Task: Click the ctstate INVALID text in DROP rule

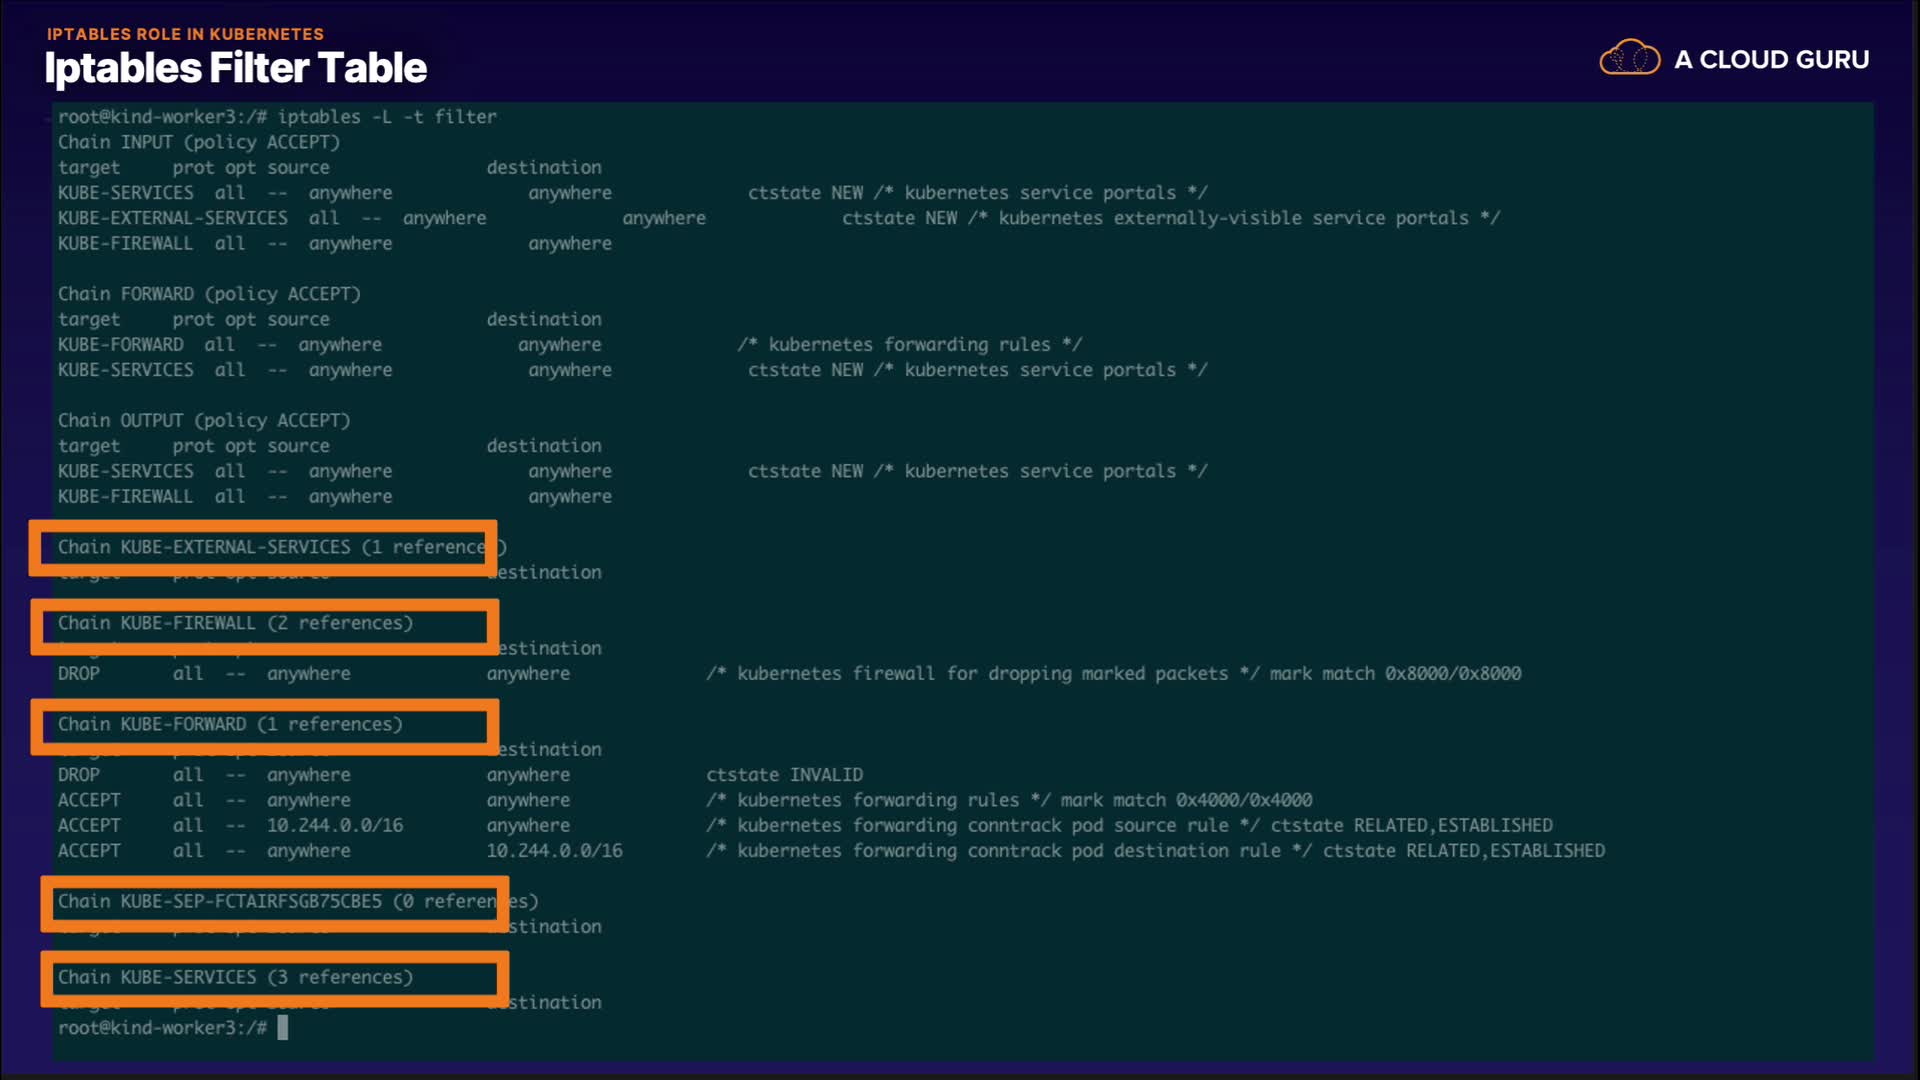Action: tap(784, 775)
